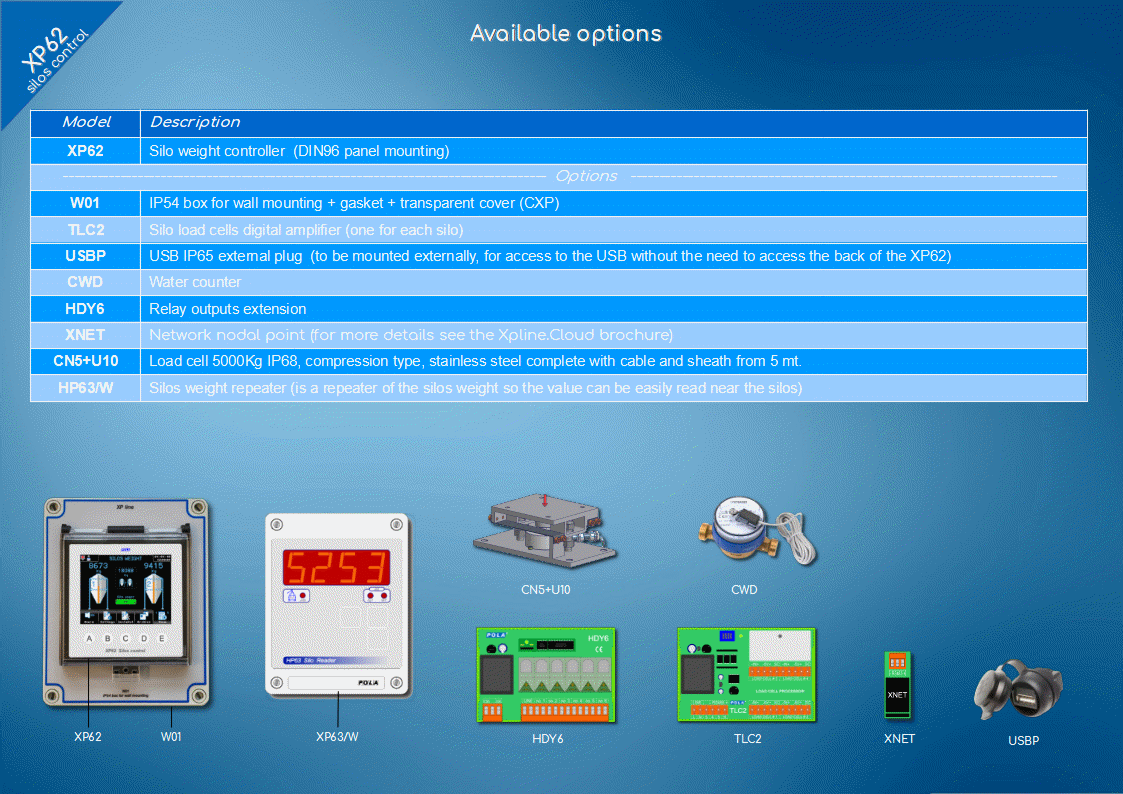This screenshot has width=1123, height=794.
Task: Click the XP63/W silo repeater image
Action: point(337,604)
